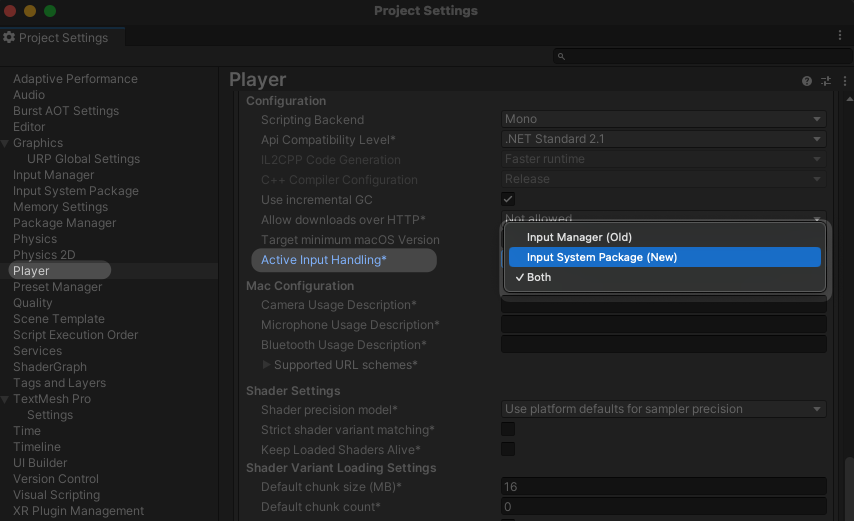The height and width of the screenshot is (521, 854).
Task: Select Settings under TextMesh Pro
Action: [x=50, y=415]
